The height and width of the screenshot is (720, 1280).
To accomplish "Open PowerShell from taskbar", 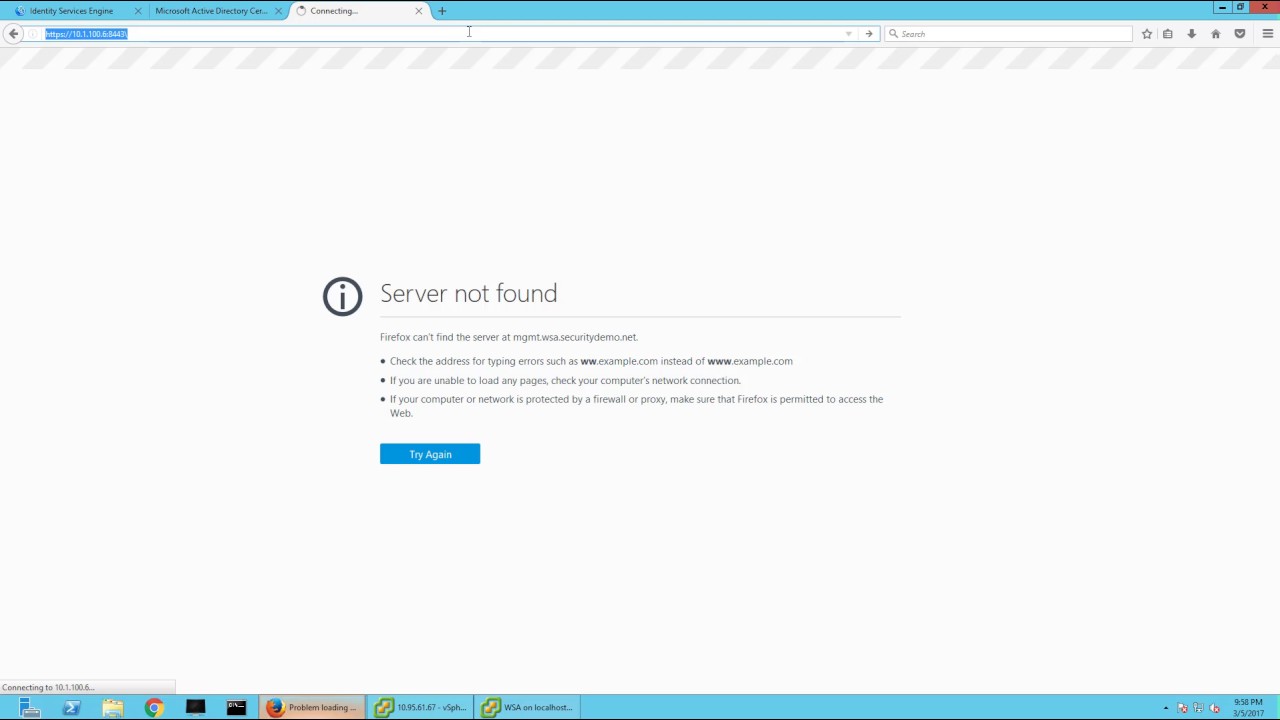I will pos(71,708).
